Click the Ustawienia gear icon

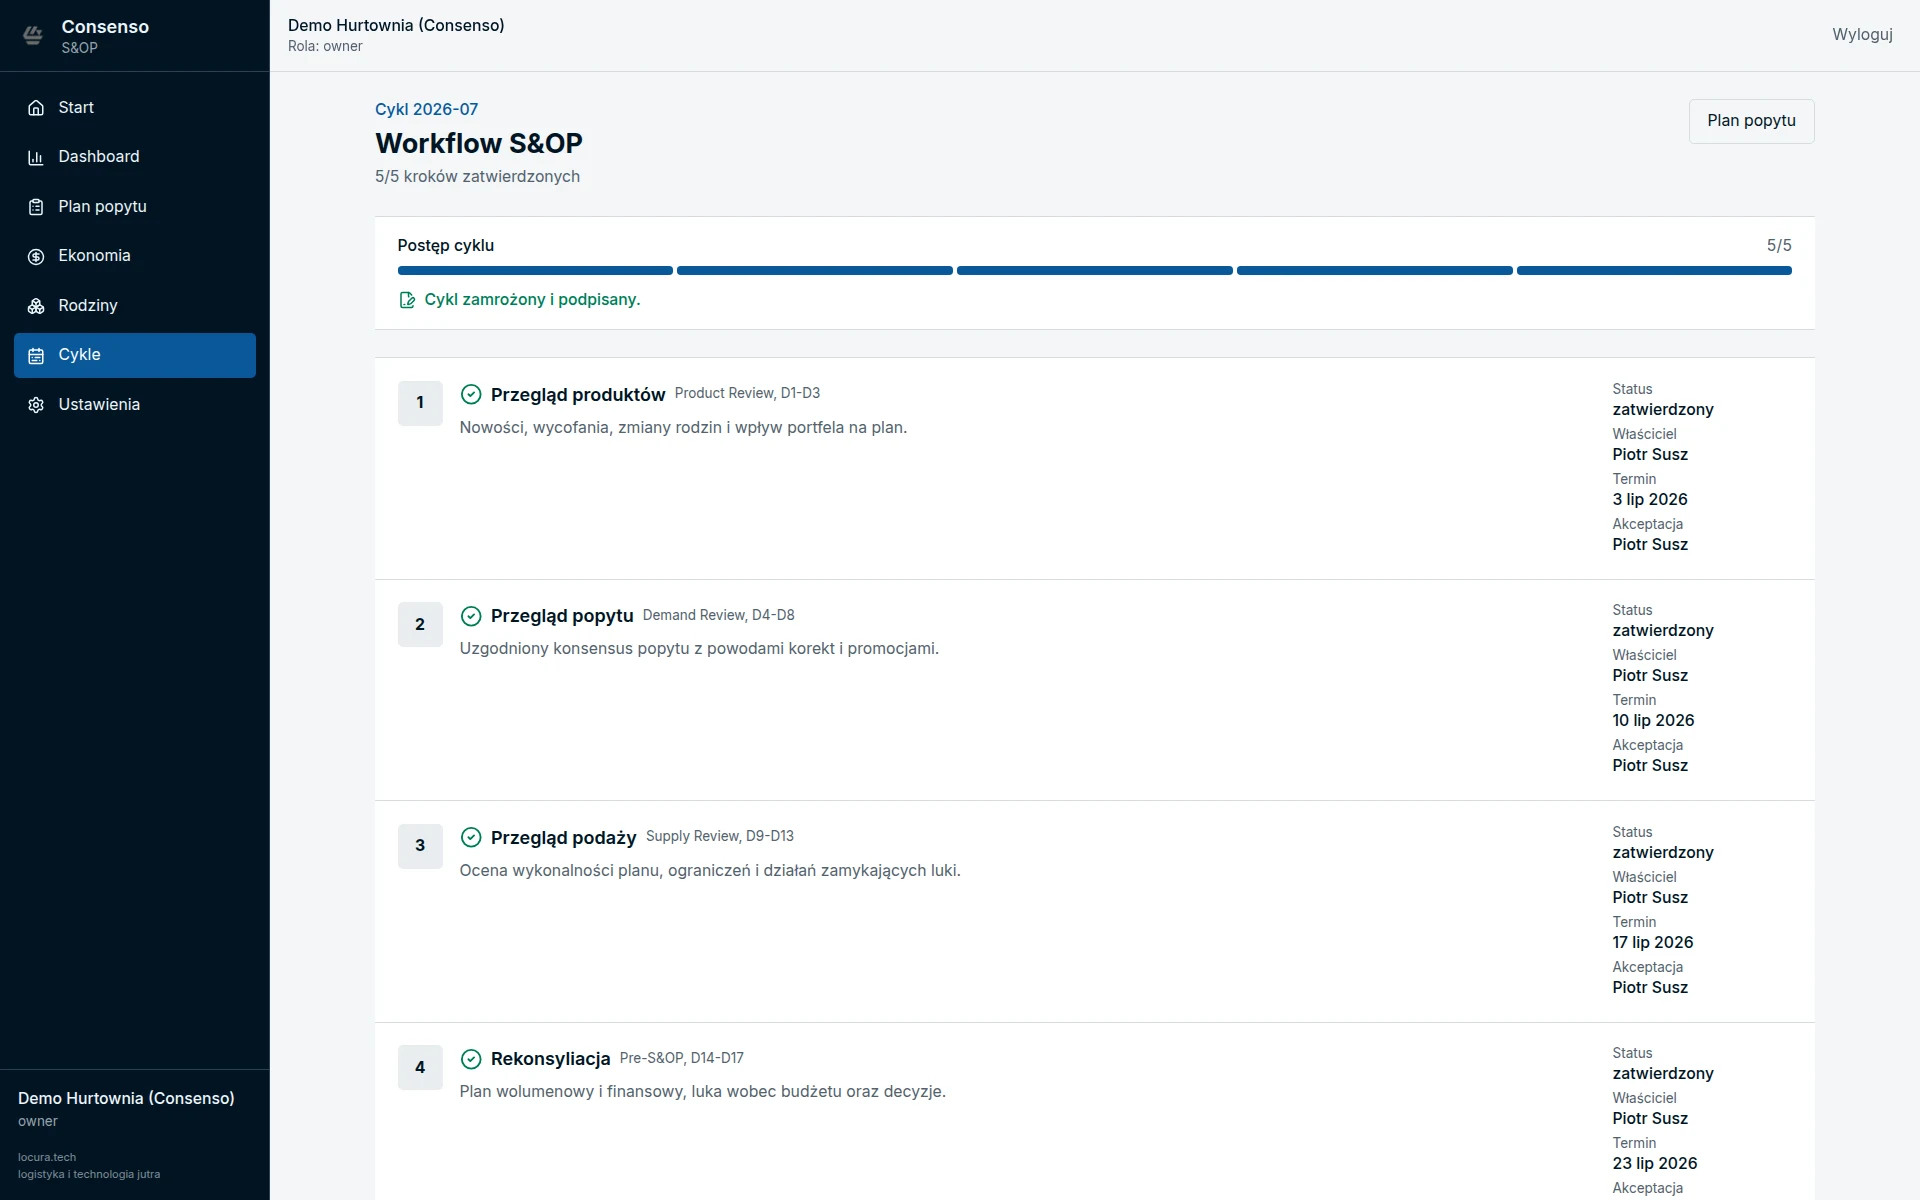[36, 405]
